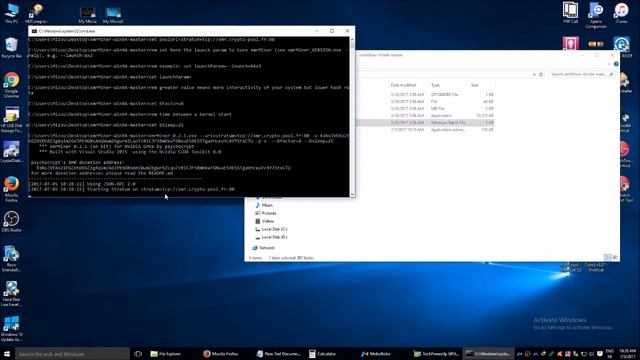Launch the iTunes desktop shortcut
The width and height of the screenshot is (640, 360).
point(621,13)
